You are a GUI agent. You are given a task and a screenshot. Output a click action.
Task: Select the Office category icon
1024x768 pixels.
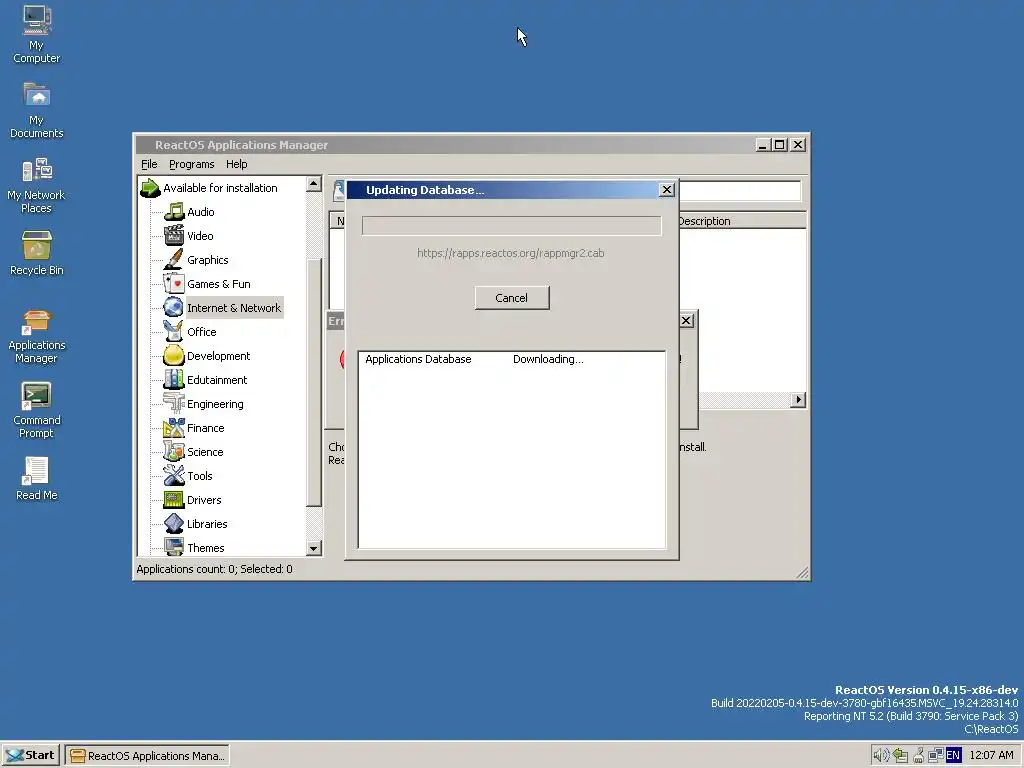[174, 332]
